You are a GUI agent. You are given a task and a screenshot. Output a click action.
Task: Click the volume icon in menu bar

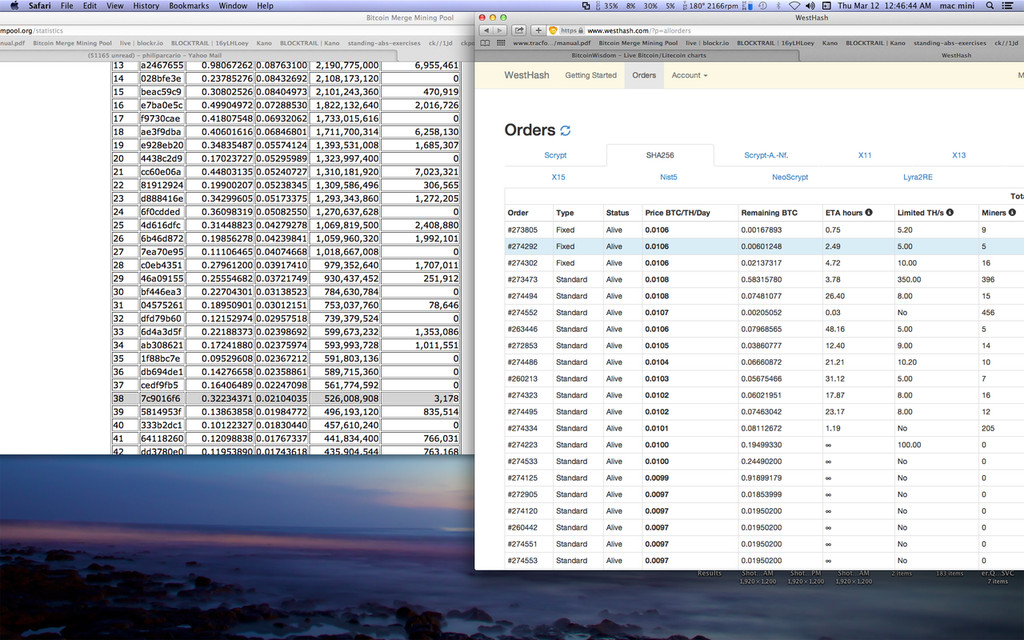810,6
